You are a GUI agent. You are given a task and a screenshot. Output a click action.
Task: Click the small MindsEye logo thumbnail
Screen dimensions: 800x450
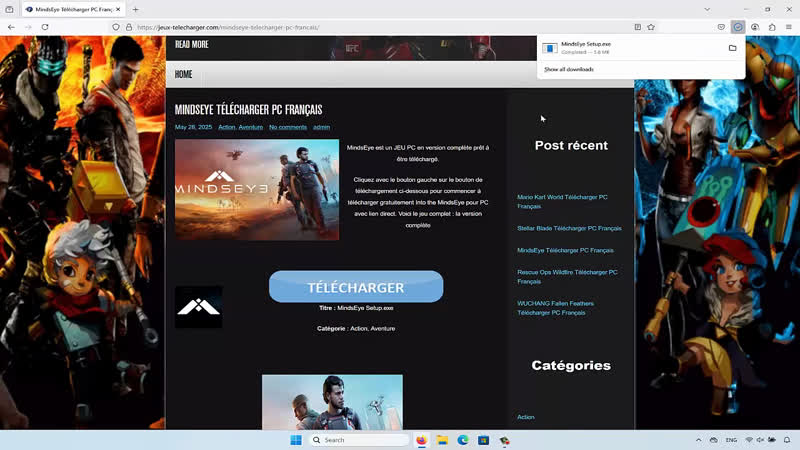click(x=198, y=307)
